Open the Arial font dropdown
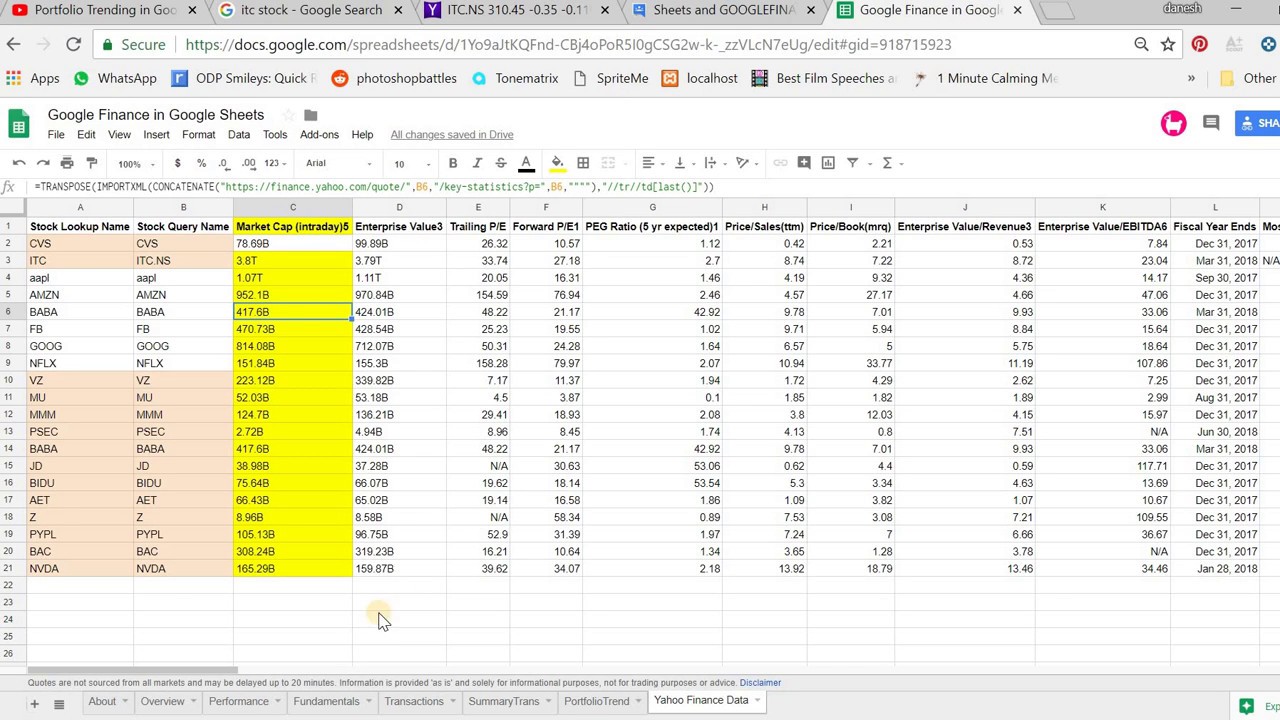 339,163
